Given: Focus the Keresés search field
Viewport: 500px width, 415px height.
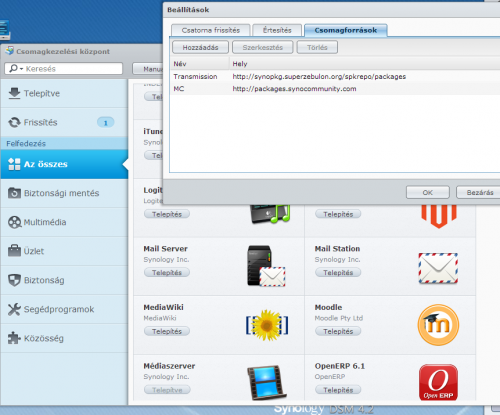Looking at the screenshot, I should [64, 69].
